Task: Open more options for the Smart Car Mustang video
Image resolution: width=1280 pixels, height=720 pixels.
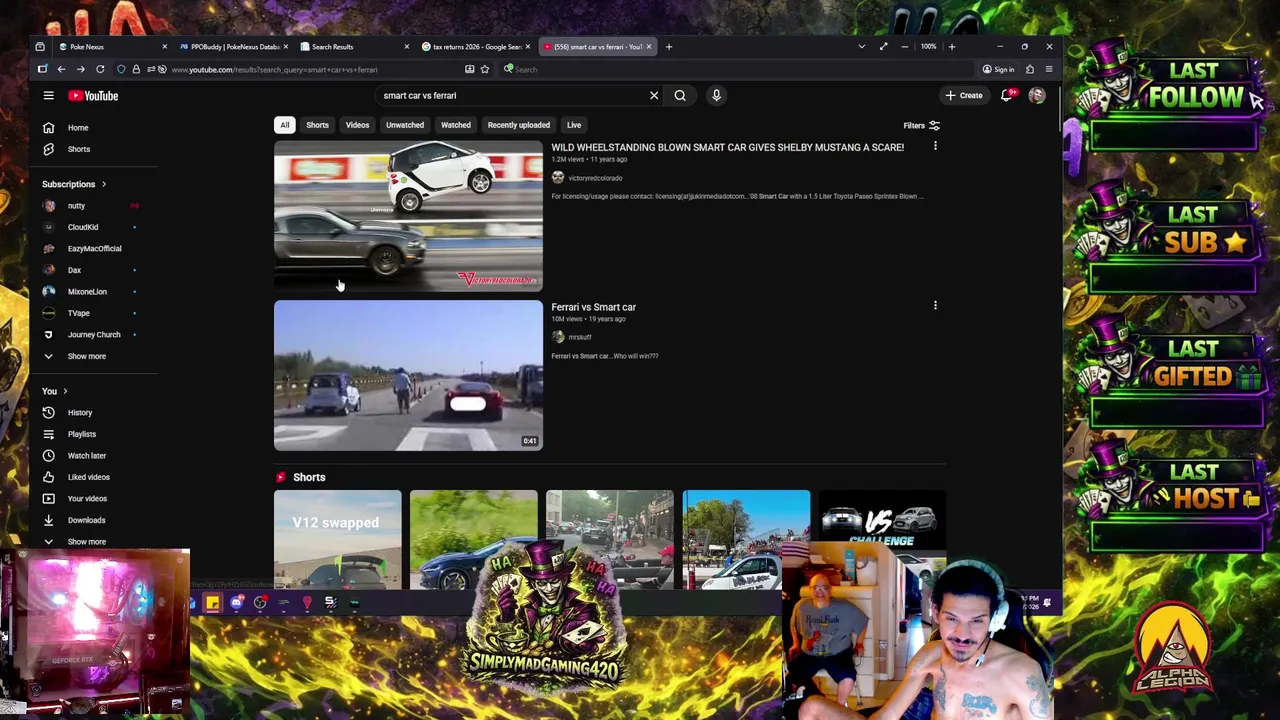Action: (935, 147)
